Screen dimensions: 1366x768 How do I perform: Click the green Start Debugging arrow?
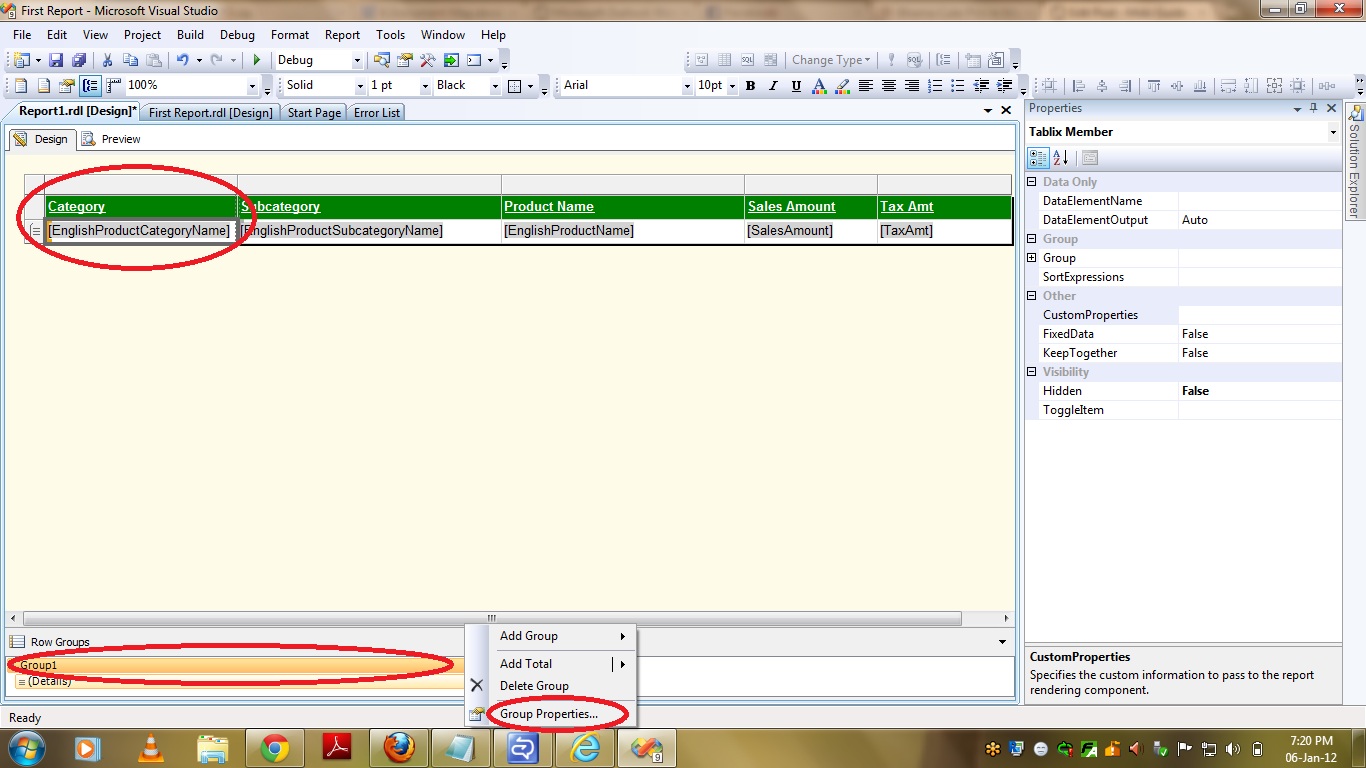click(x=257, y=60)
